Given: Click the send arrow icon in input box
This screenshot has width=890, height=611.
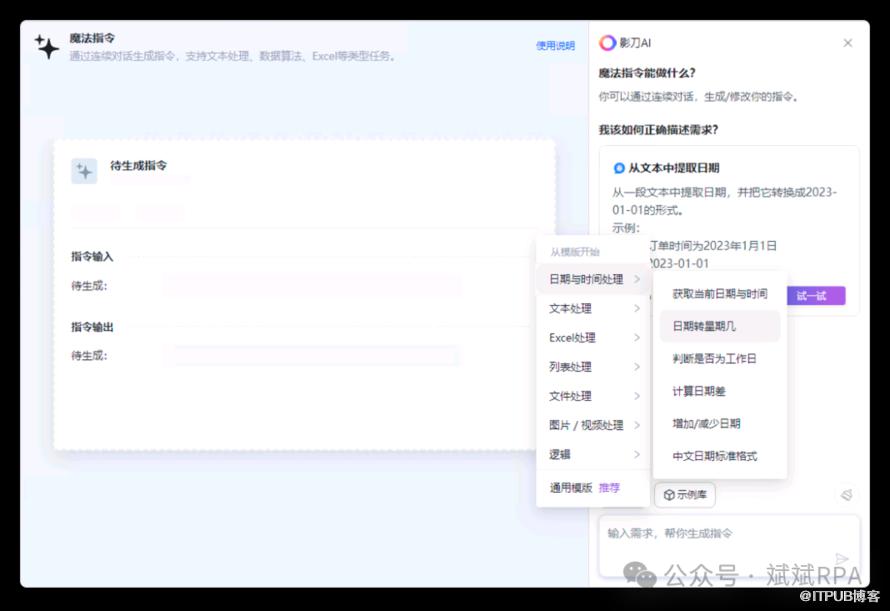Looking at the screenshot, I should coord(842,559).
